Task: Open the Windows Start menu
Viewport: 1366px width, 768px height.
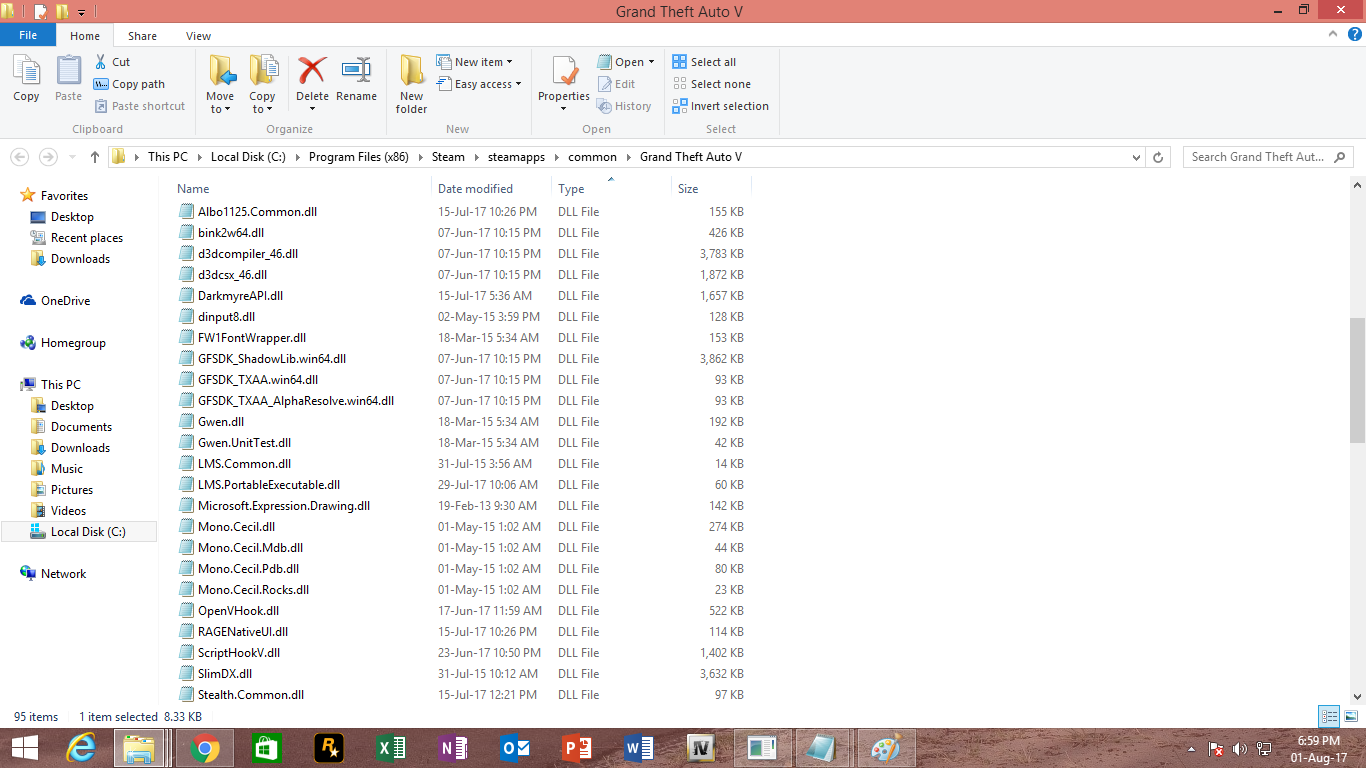Action: click(x=25, y=748)
